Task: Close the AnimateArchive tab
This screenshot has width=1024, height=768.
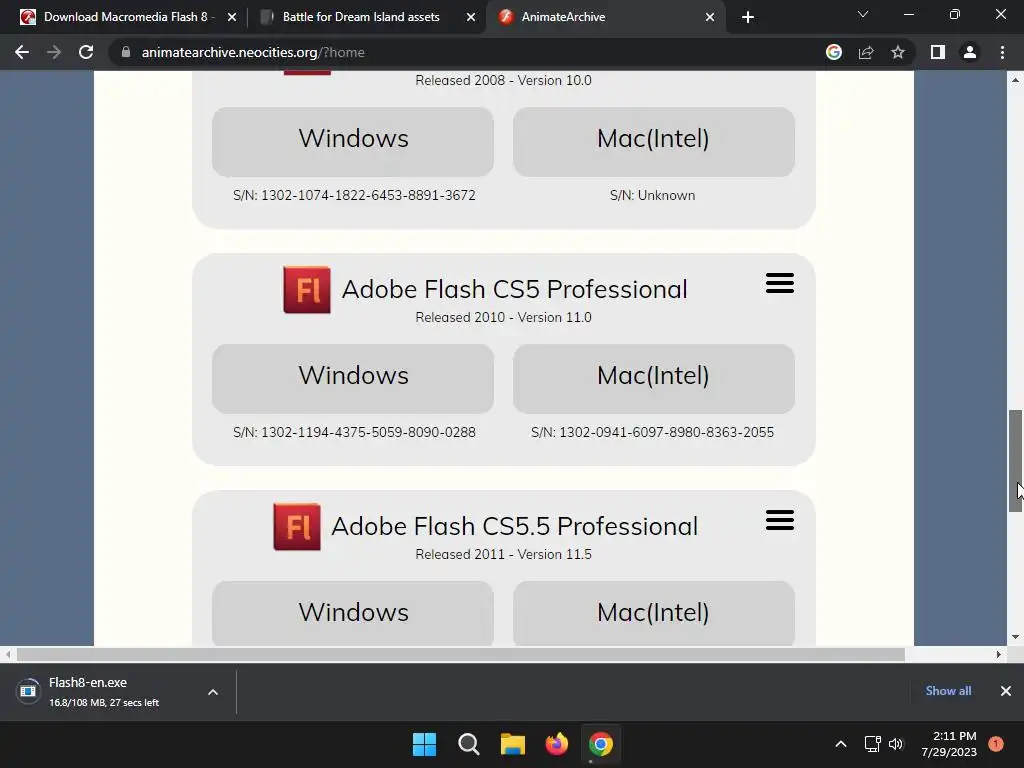Action: point(710,17)
